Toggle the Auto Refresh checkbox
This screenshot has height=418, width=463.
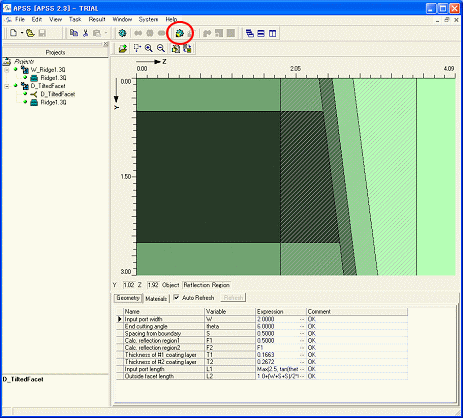pyautogui.click(x=177, y=298)
